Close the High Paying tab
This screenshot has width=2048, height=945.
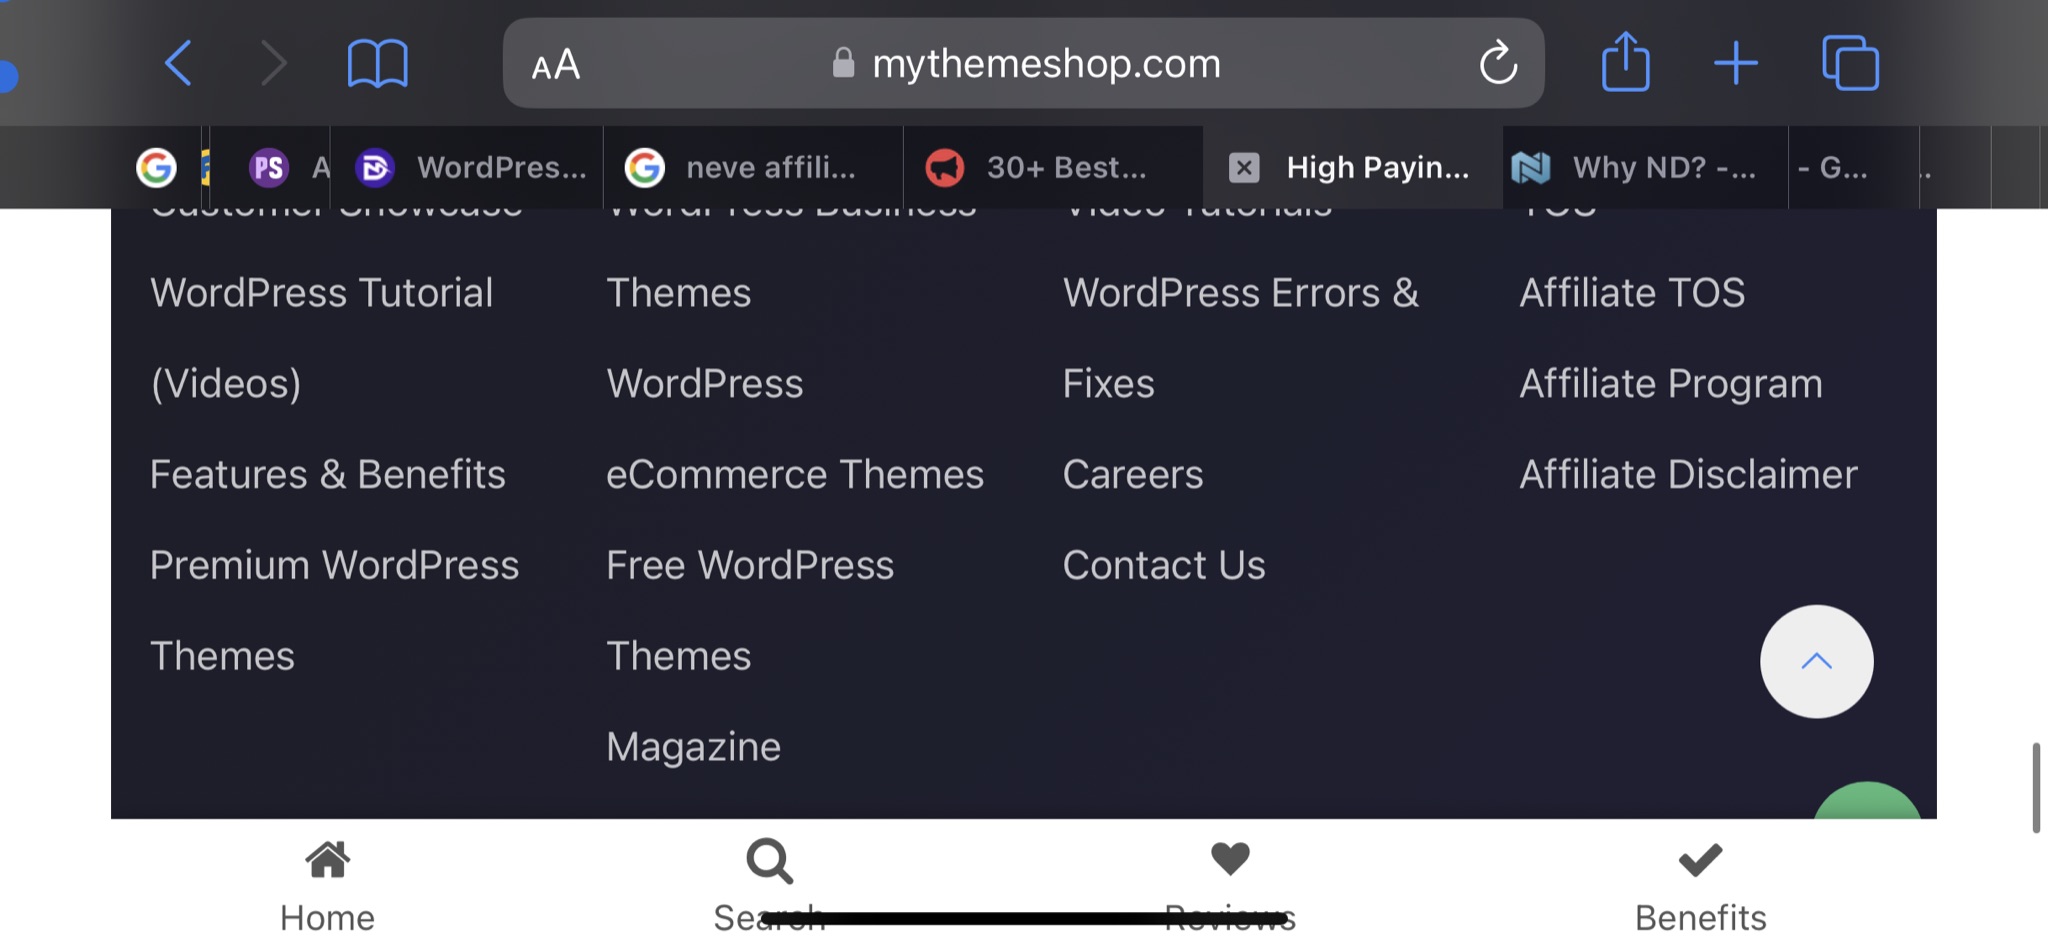pos(1244,167)
